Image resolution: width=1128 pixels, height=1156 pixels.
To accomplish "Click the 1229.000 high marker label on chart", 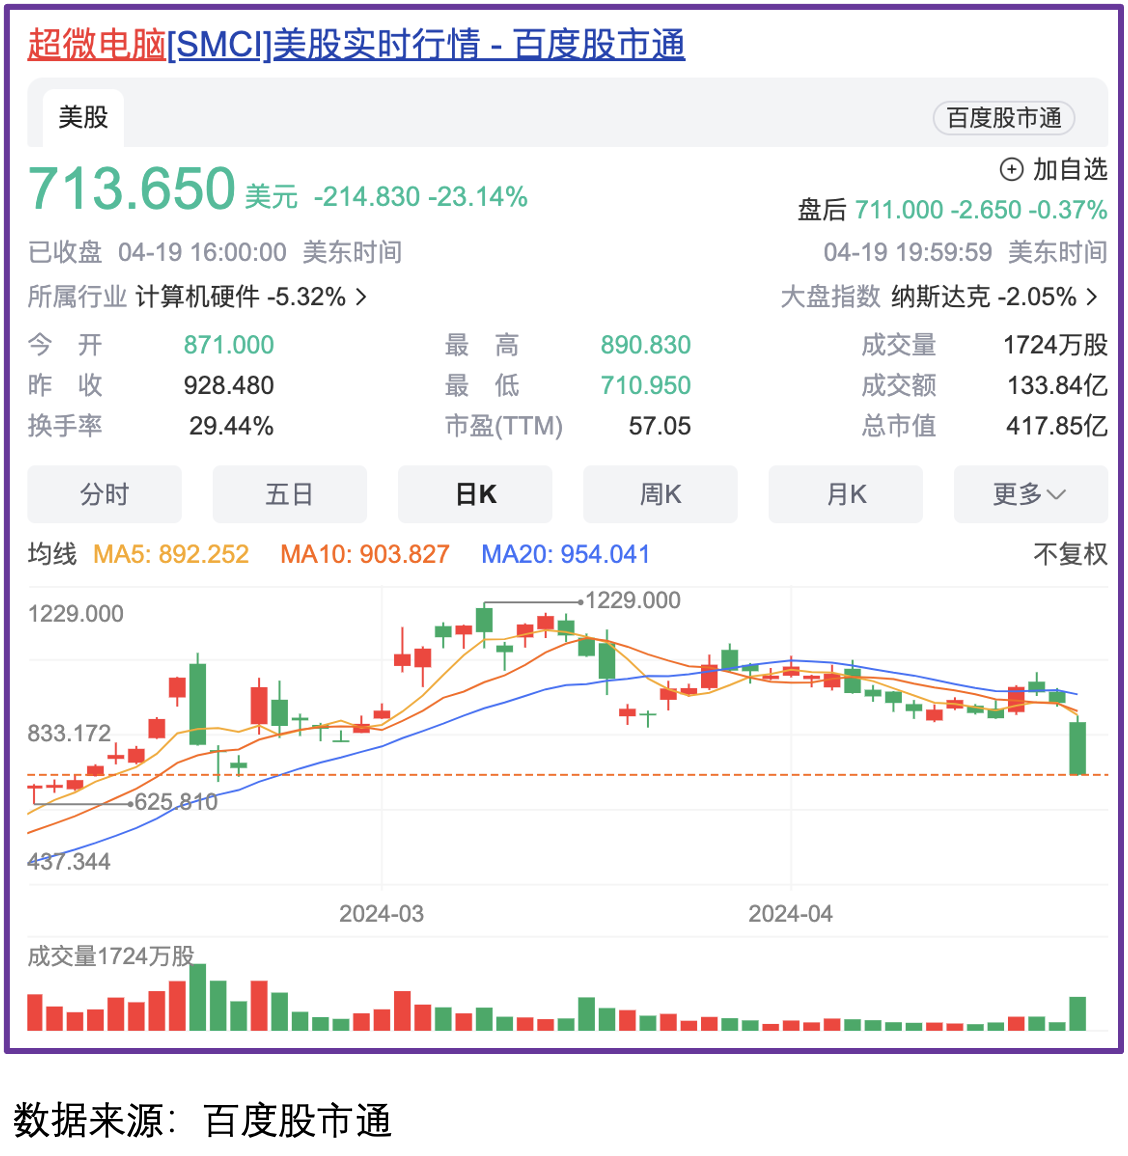I will pos(633,600).
